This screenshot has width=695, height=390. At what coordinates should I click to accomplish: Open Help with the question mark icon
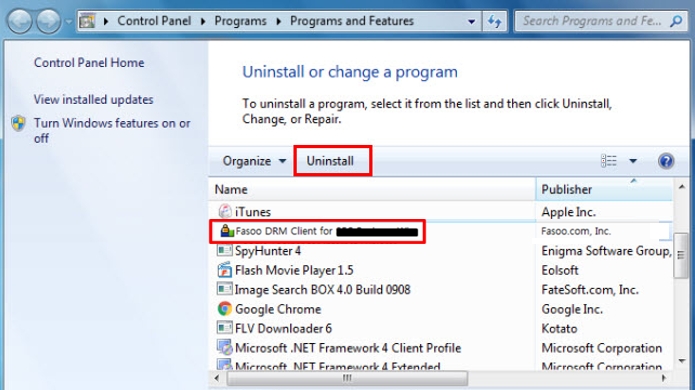(666, 161)
